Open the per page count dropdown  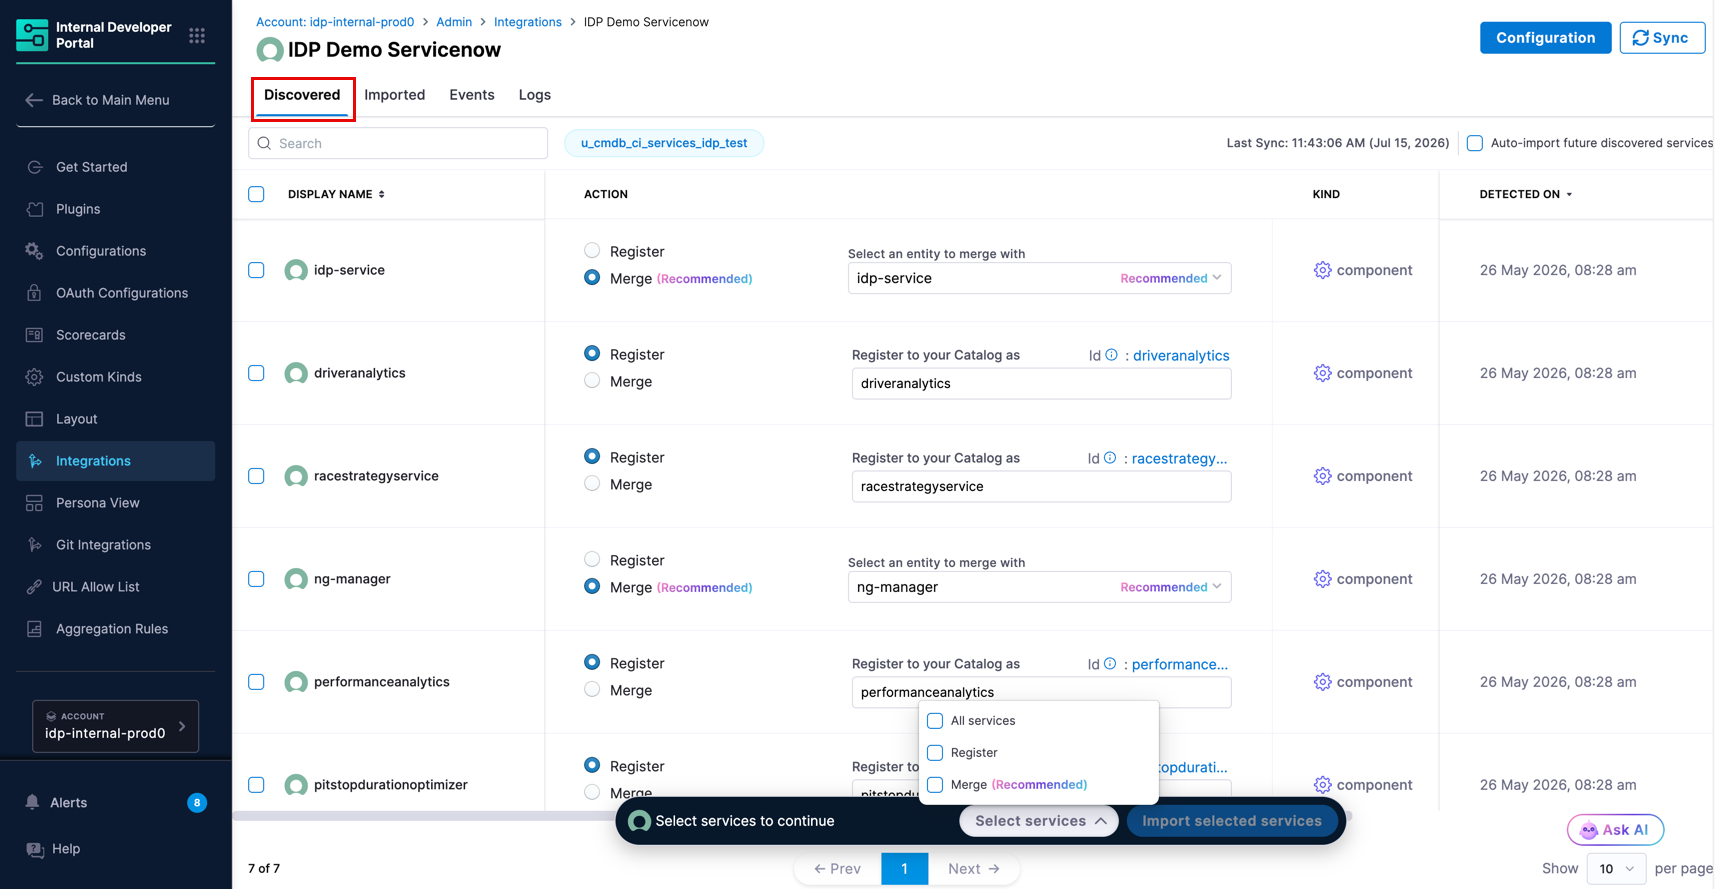coord(1616,868)
